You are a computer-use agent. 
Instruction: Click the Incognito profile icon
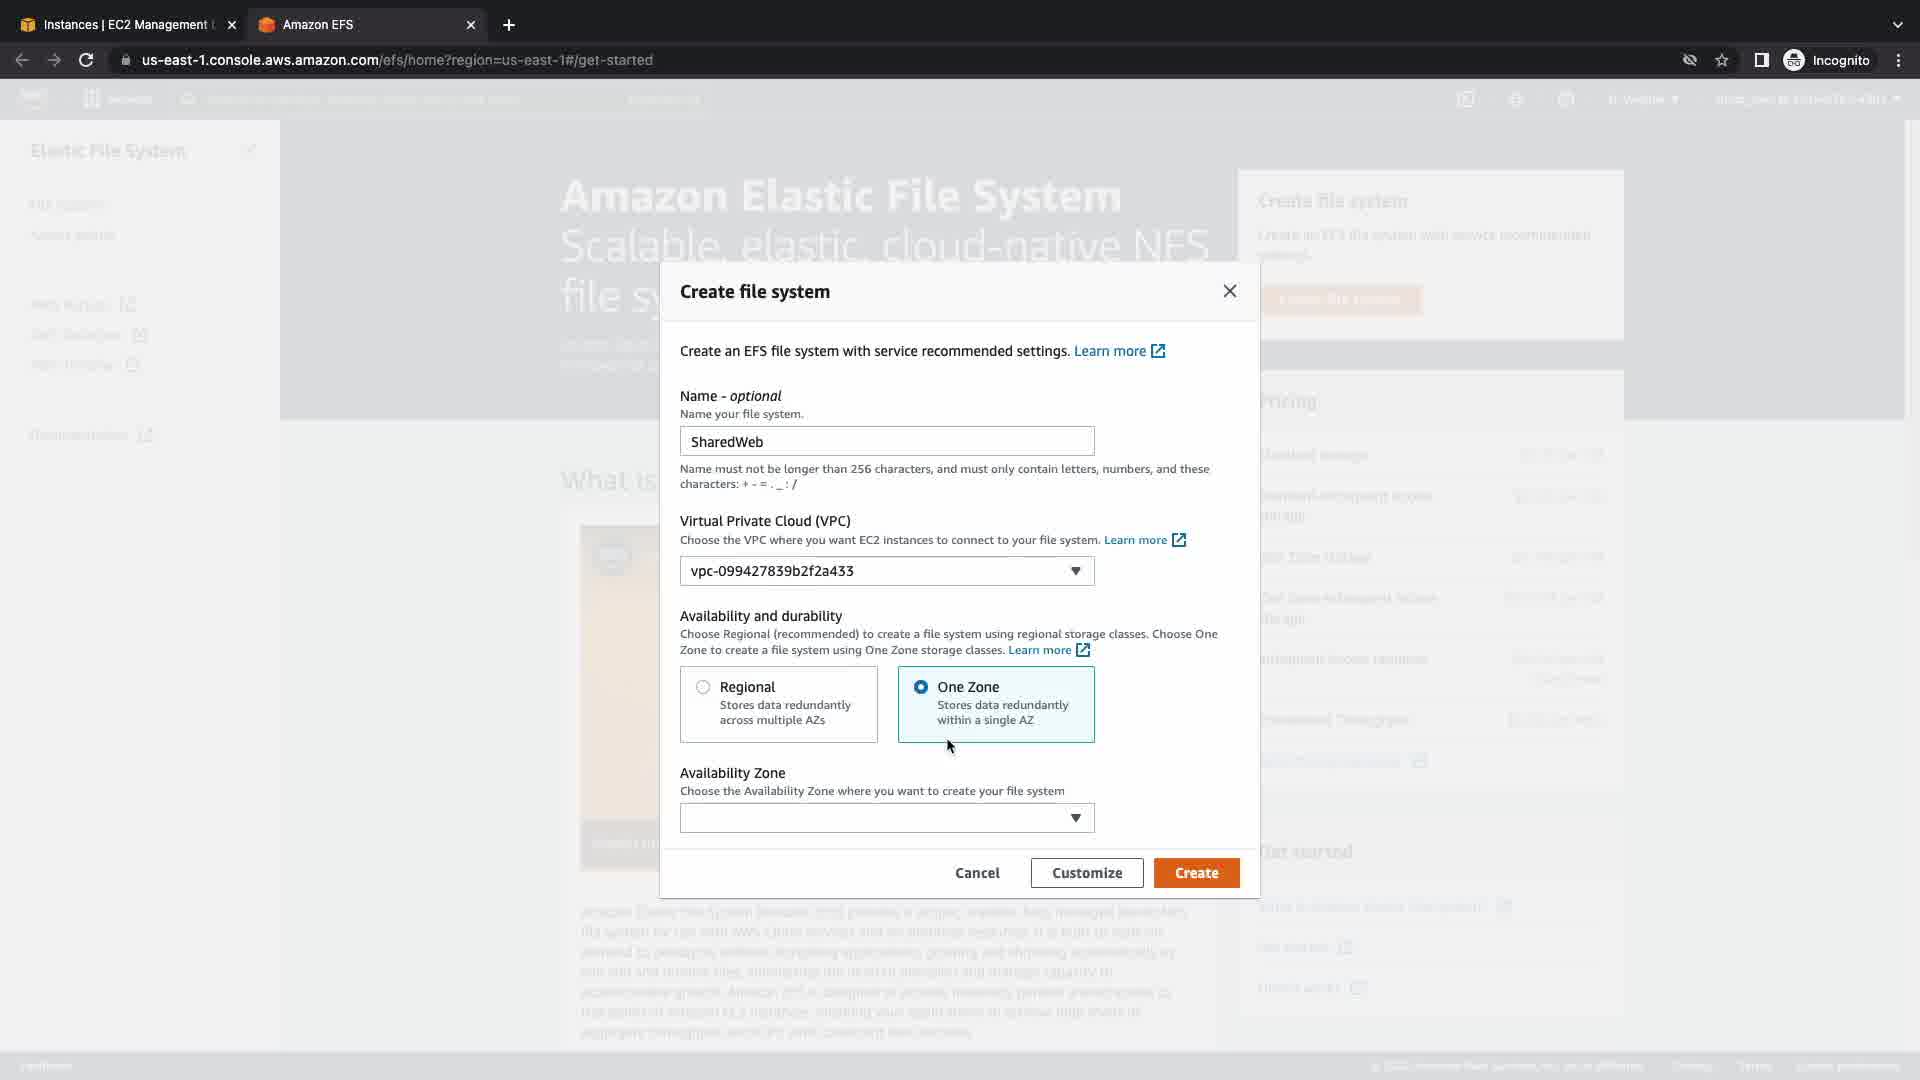(x=1794, y=60)
